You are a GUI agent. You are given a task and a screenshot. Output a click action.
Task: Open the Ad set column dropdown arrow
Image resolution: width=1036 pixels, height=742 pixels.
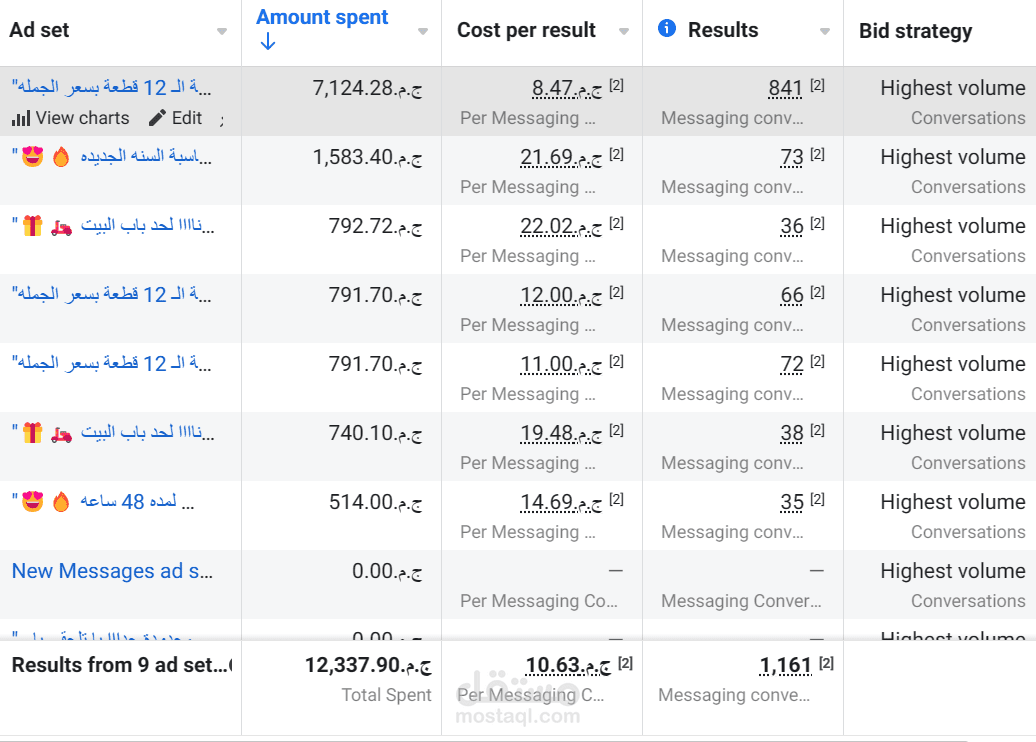coord(222,32)
